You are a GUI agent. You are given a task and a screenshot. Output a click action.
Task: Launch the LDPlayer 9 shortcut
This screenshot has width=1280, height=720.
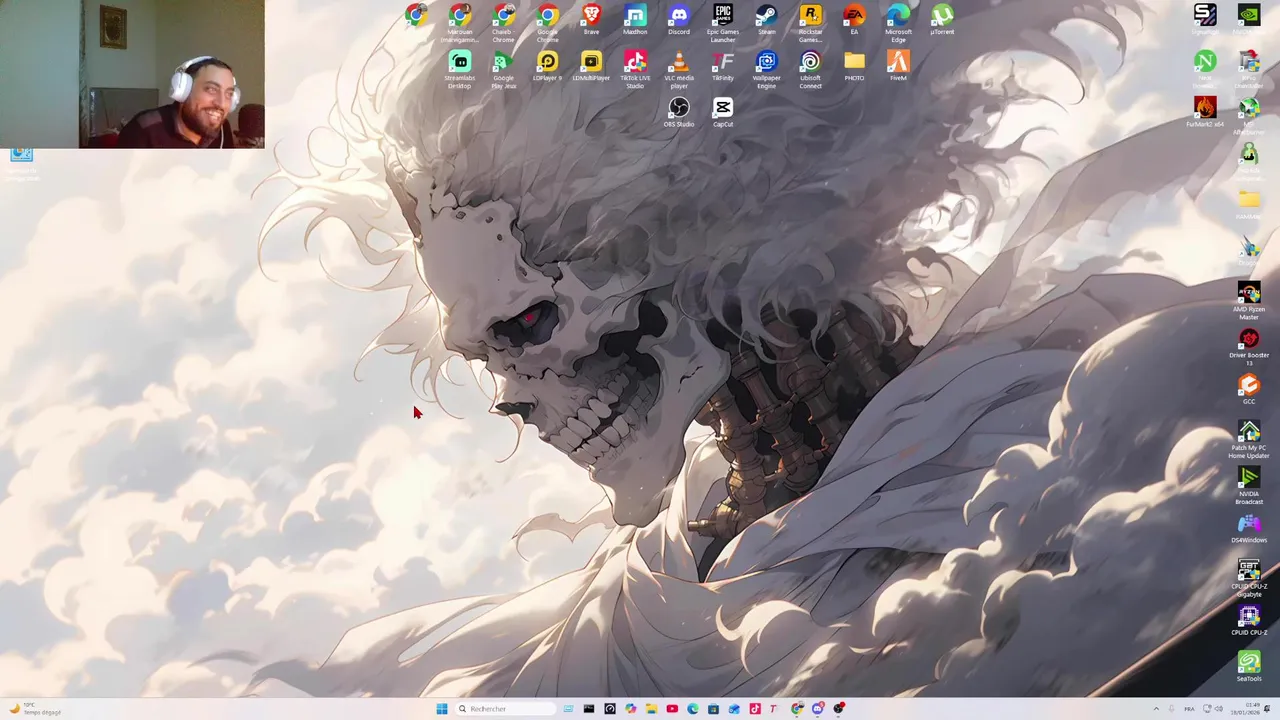click(x=547, y=66)
